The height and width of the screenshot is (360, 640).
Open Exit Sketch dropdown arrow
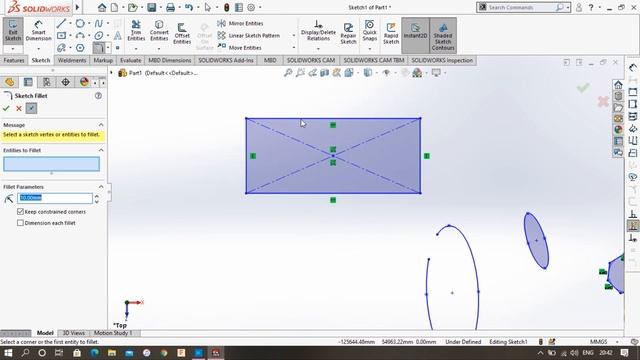(13, 49)
